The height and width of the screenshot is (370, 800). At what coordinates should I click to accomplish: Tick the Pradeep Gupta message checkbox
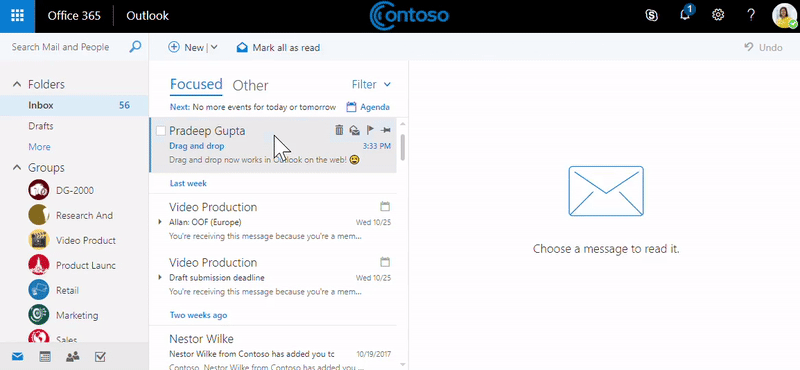[161, 131]
